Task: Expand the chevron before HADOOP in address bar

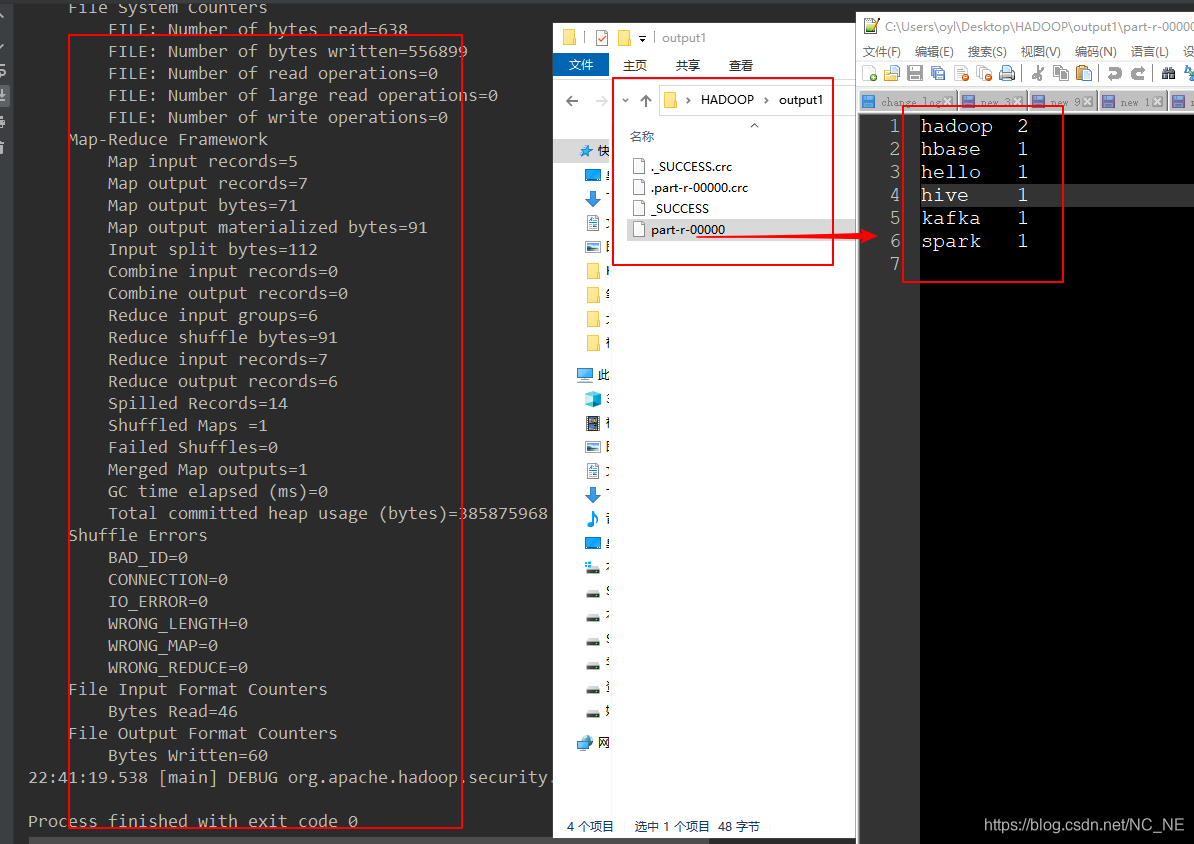Action: coord(688,100)
